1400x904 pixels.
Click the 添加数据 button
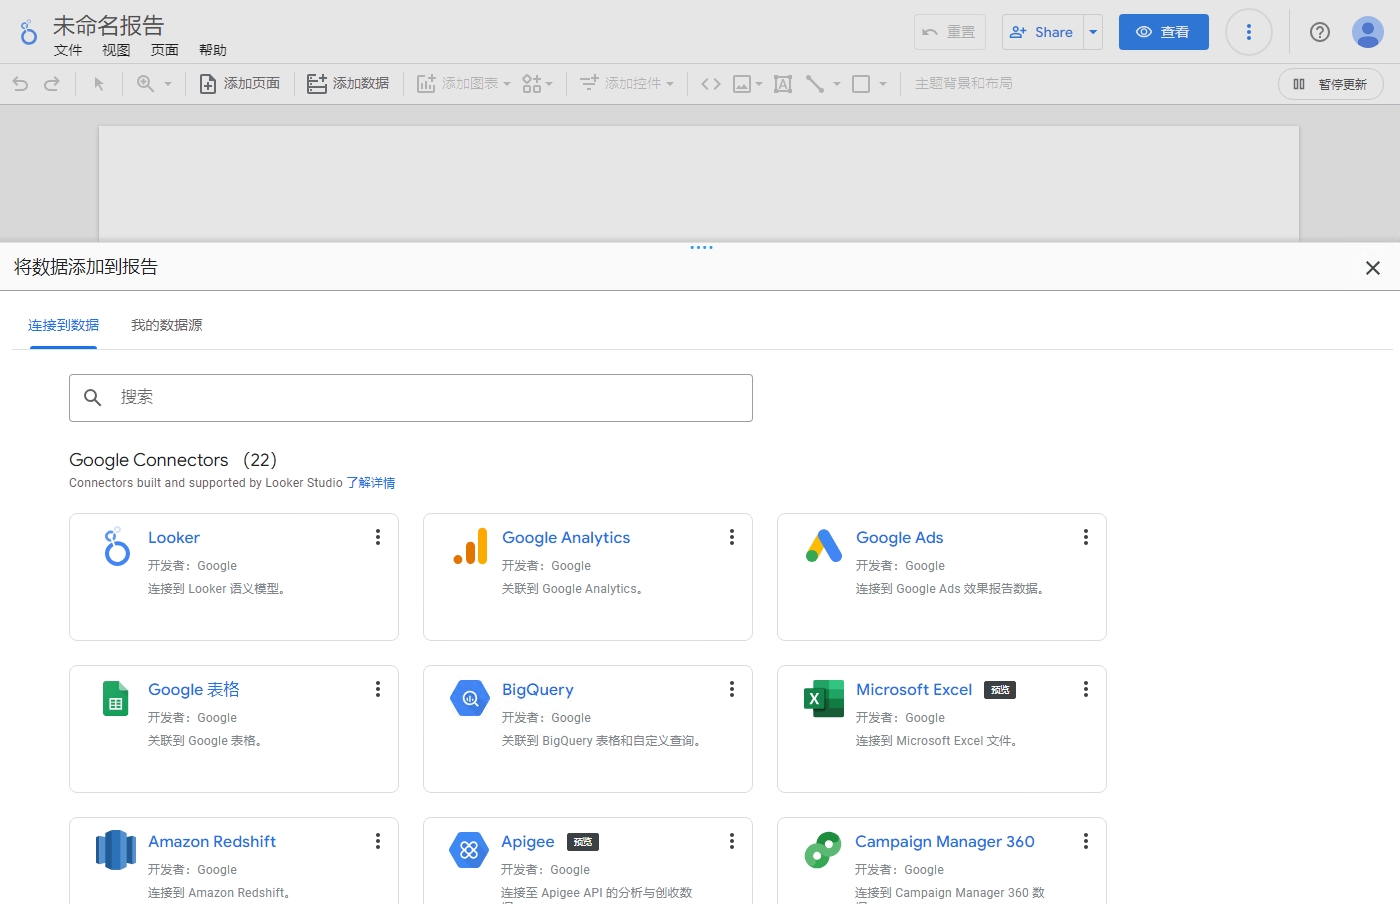[x=348, y=84]
